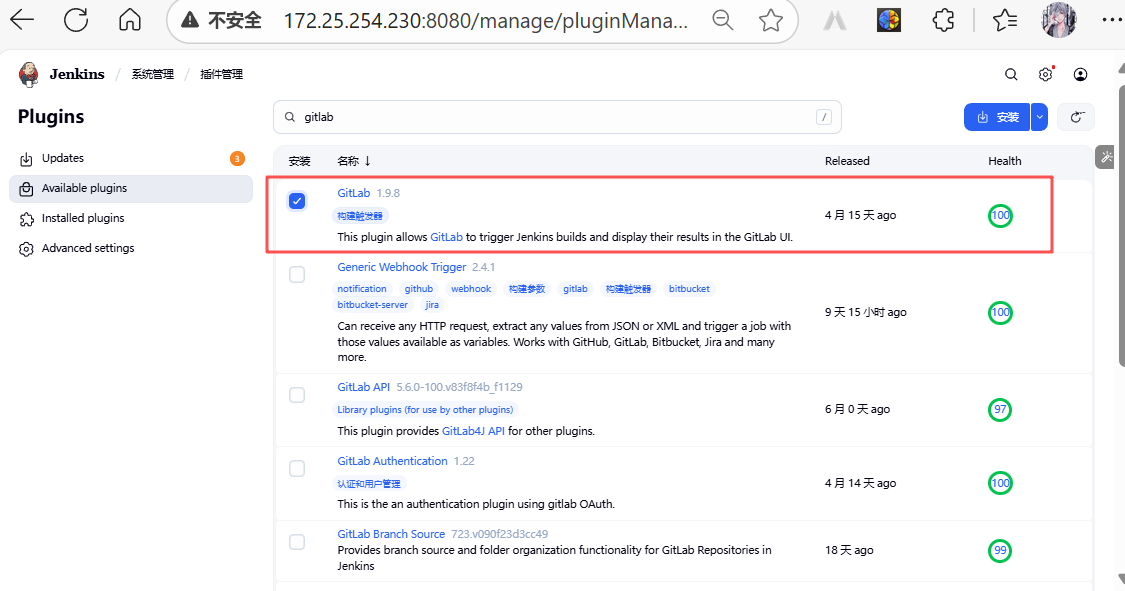
Task: Click the github tag label
Action: click(x=419, y=288)
